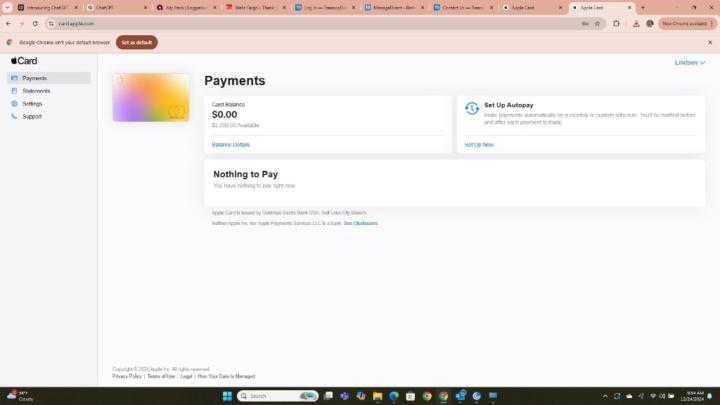This screenshot has height=405, width=720.
Task: Open Payments in the Apple Card sidebar
Action: 48,78
